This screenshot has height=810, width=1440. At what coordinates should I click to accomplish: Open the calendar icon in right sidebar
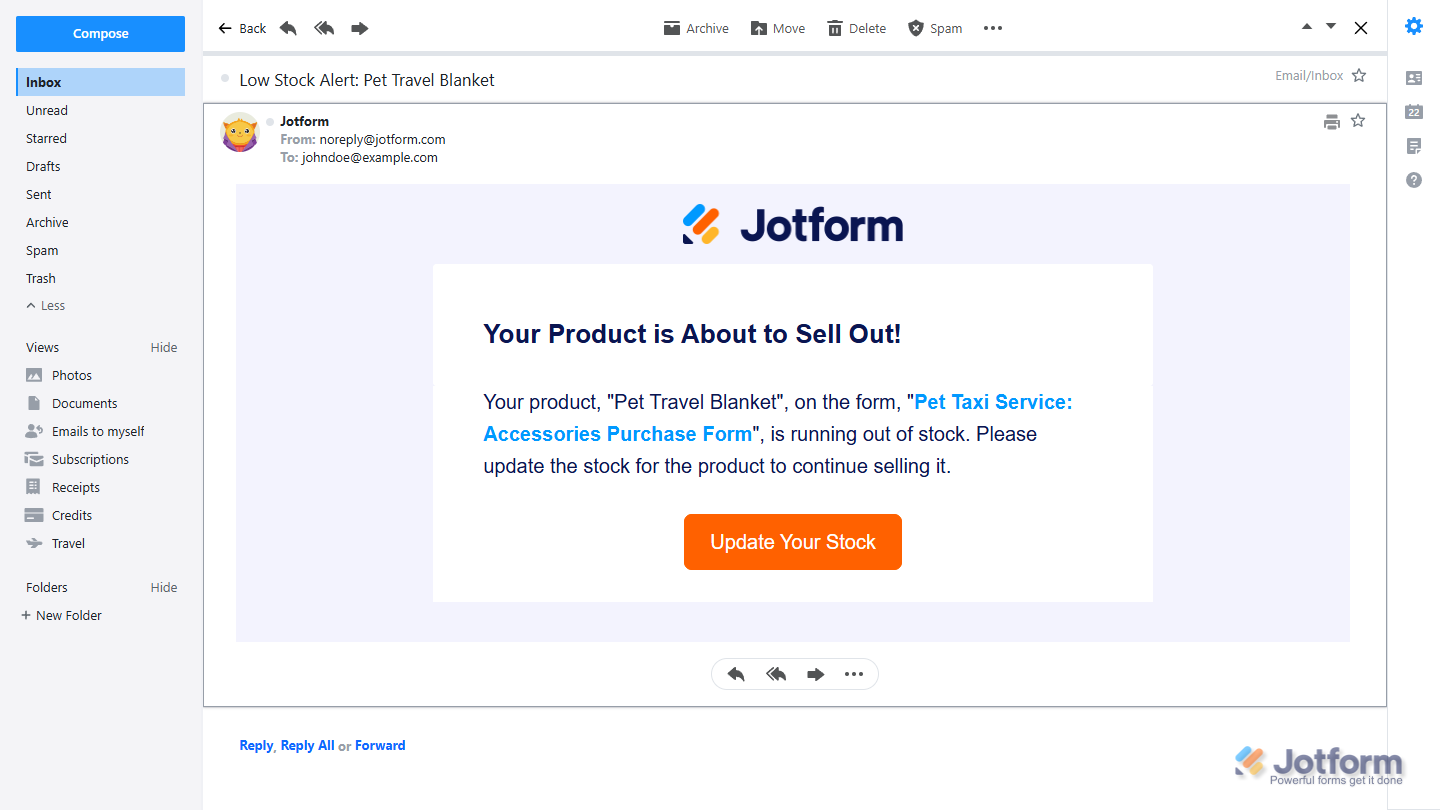point(1414,112)
